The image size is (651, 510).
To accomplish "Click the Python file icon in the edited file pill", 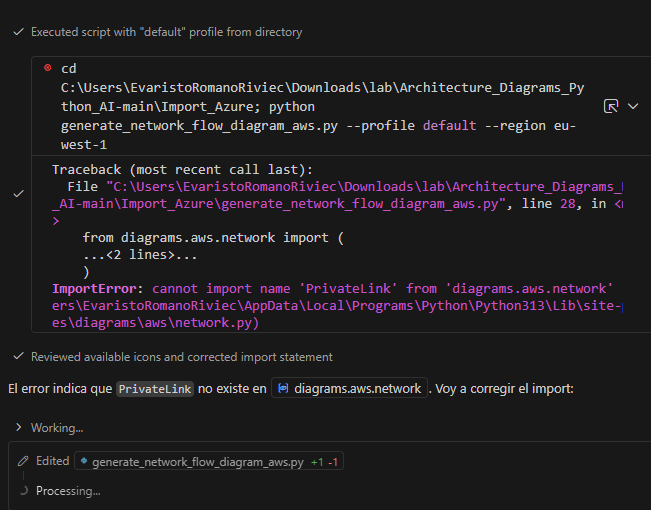I will [83, 462].
